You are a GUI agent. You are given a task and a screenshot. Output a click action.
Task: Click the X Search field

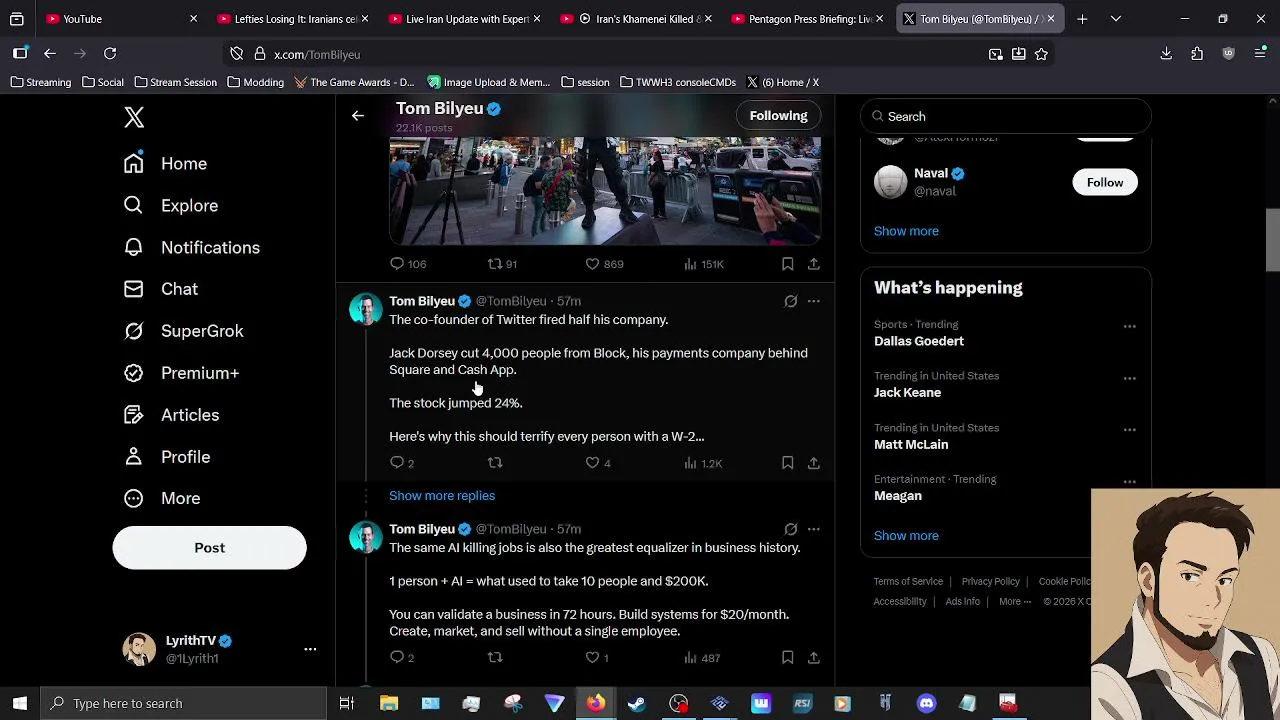[x=1005, y=116]
